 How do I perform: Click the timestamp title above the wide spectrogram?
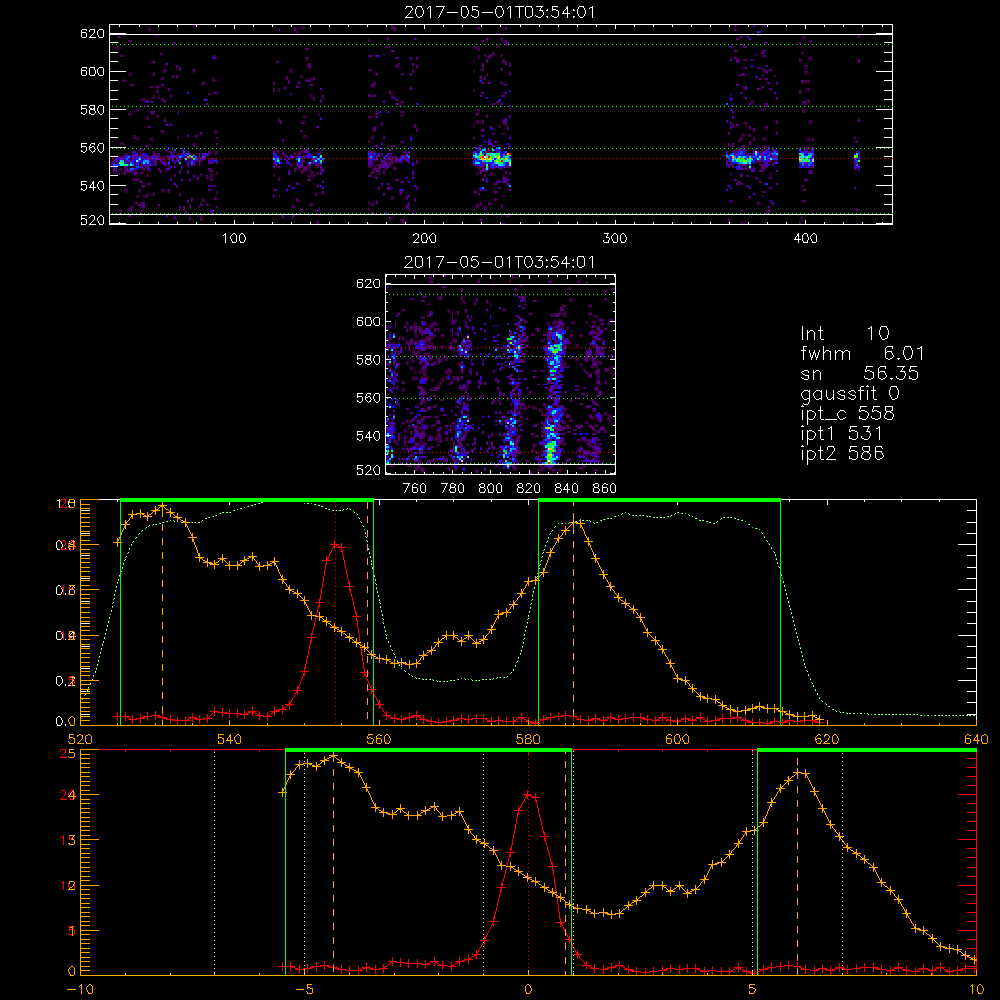pos(500,12)
